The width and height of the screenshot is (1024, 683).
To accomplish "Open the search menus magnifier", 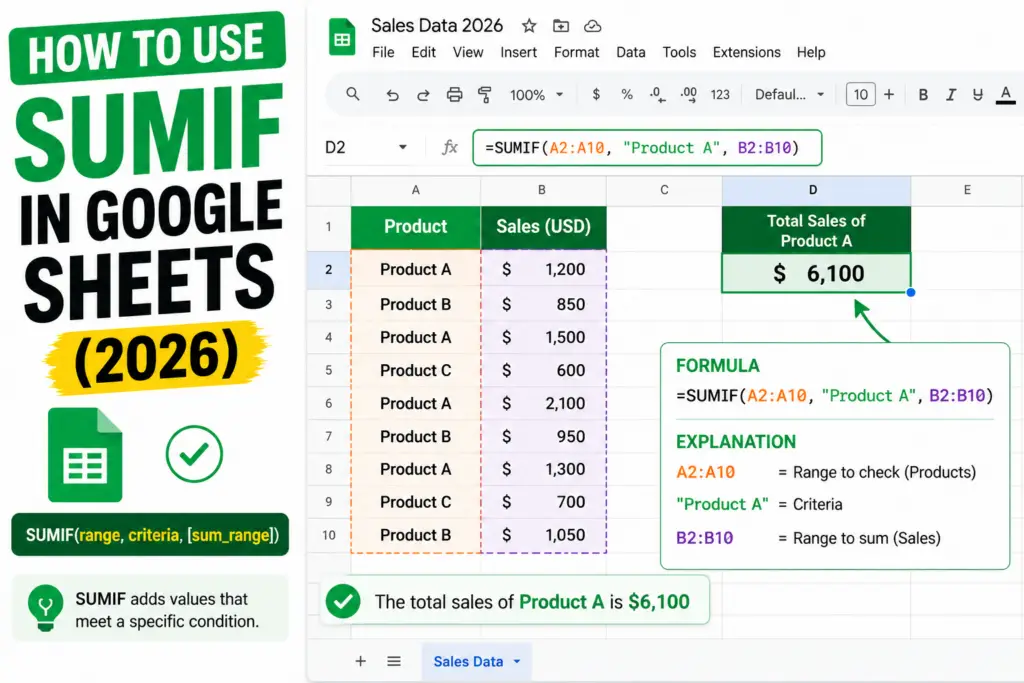I will [x=353, y=95].
